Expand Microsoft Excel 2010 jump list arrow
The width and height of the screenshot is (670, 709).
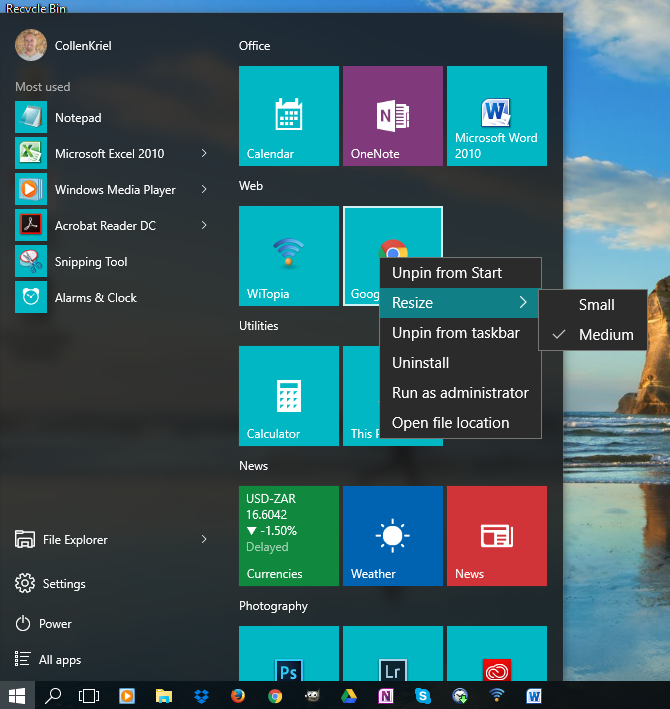(x=204, y=153)
